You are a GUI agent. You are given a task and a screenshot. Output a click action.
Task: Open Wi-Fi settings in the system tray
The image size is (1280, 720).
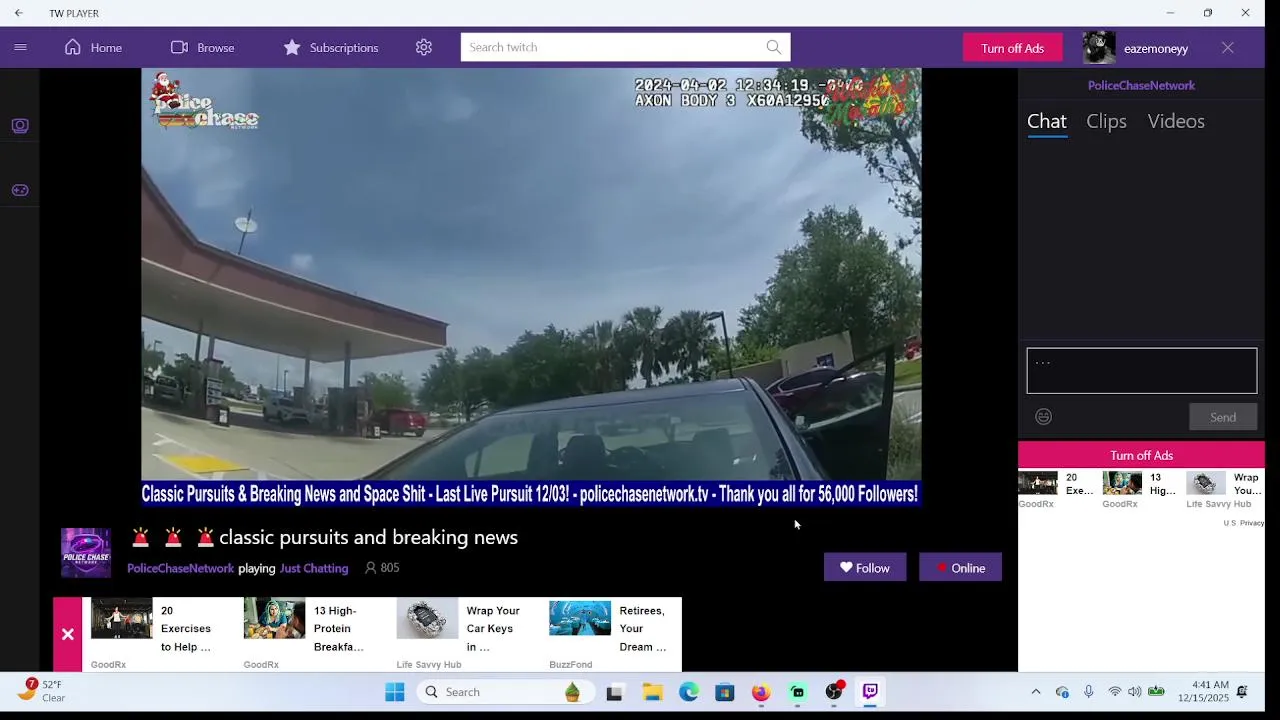click(1114, 692)
